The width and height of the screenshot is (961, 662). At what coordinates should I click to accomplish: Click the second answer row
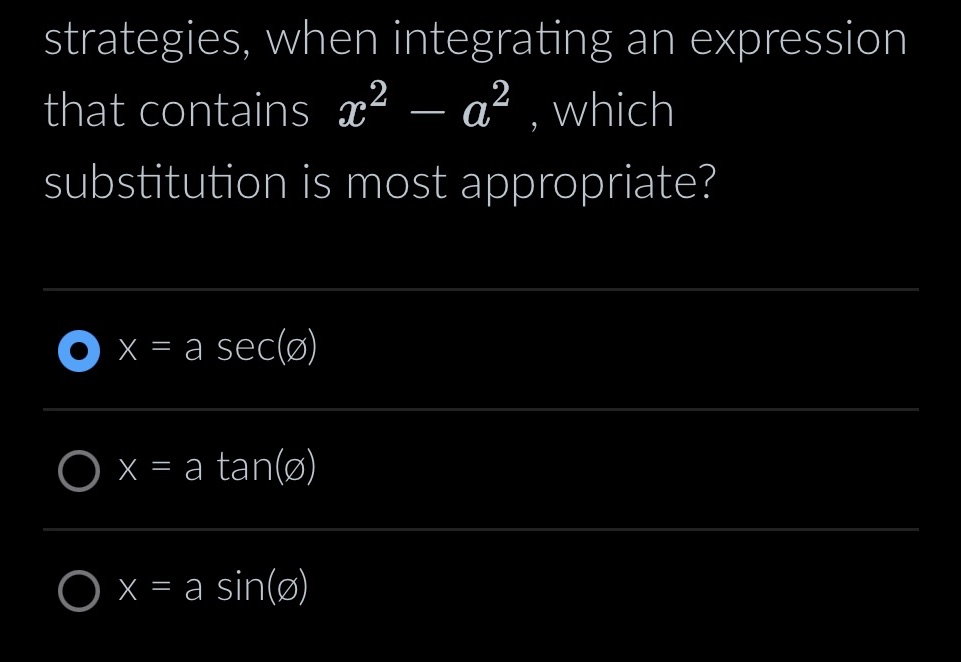coord(480,468)
